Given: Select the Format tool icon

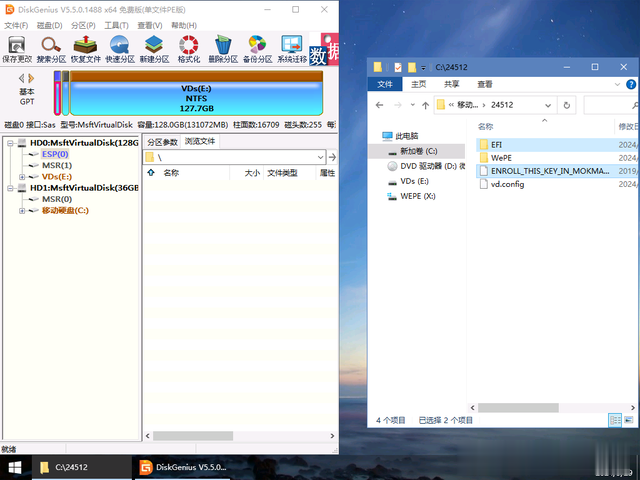Looking at the screenshot, I should [x=189, y=49].
